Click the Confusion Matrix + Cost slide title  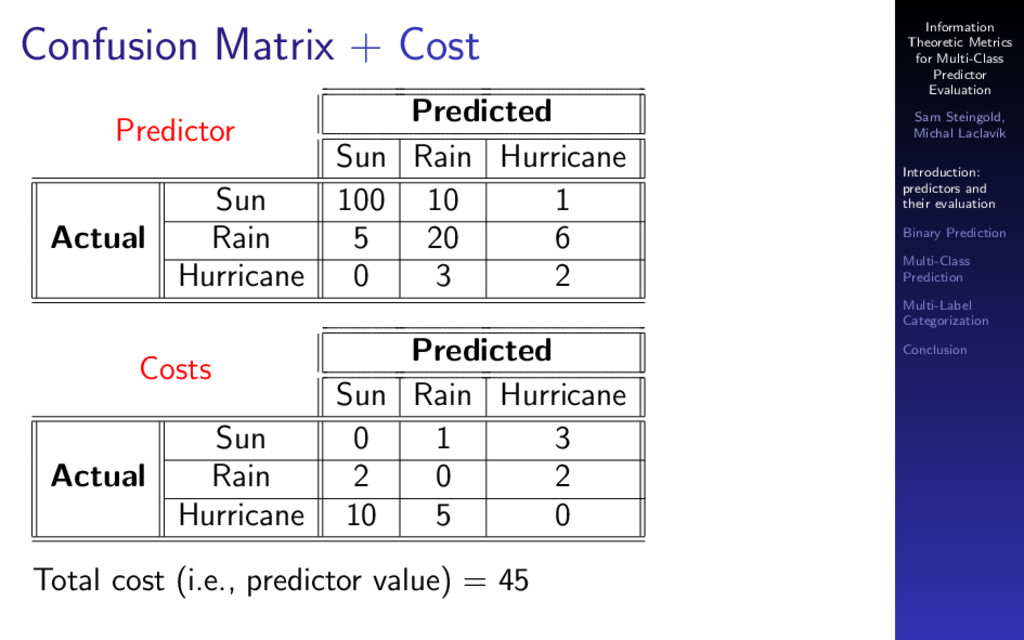tap(250, 45)
